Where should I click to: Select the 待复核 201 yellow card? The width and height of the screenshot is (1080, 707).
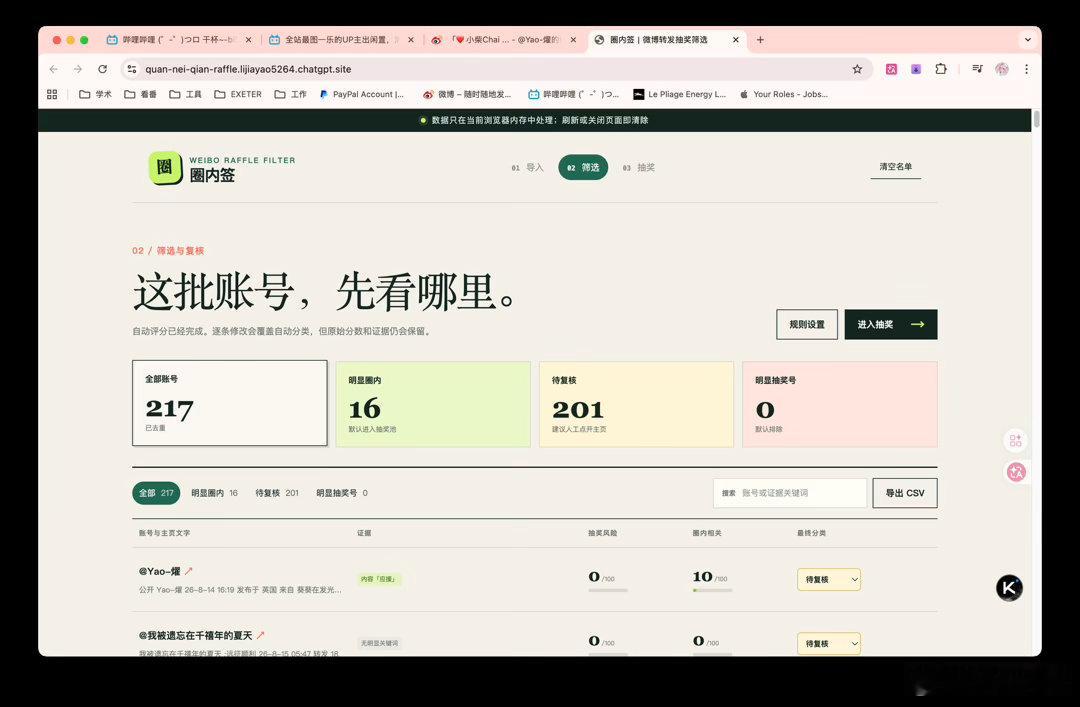coord(636,404)
